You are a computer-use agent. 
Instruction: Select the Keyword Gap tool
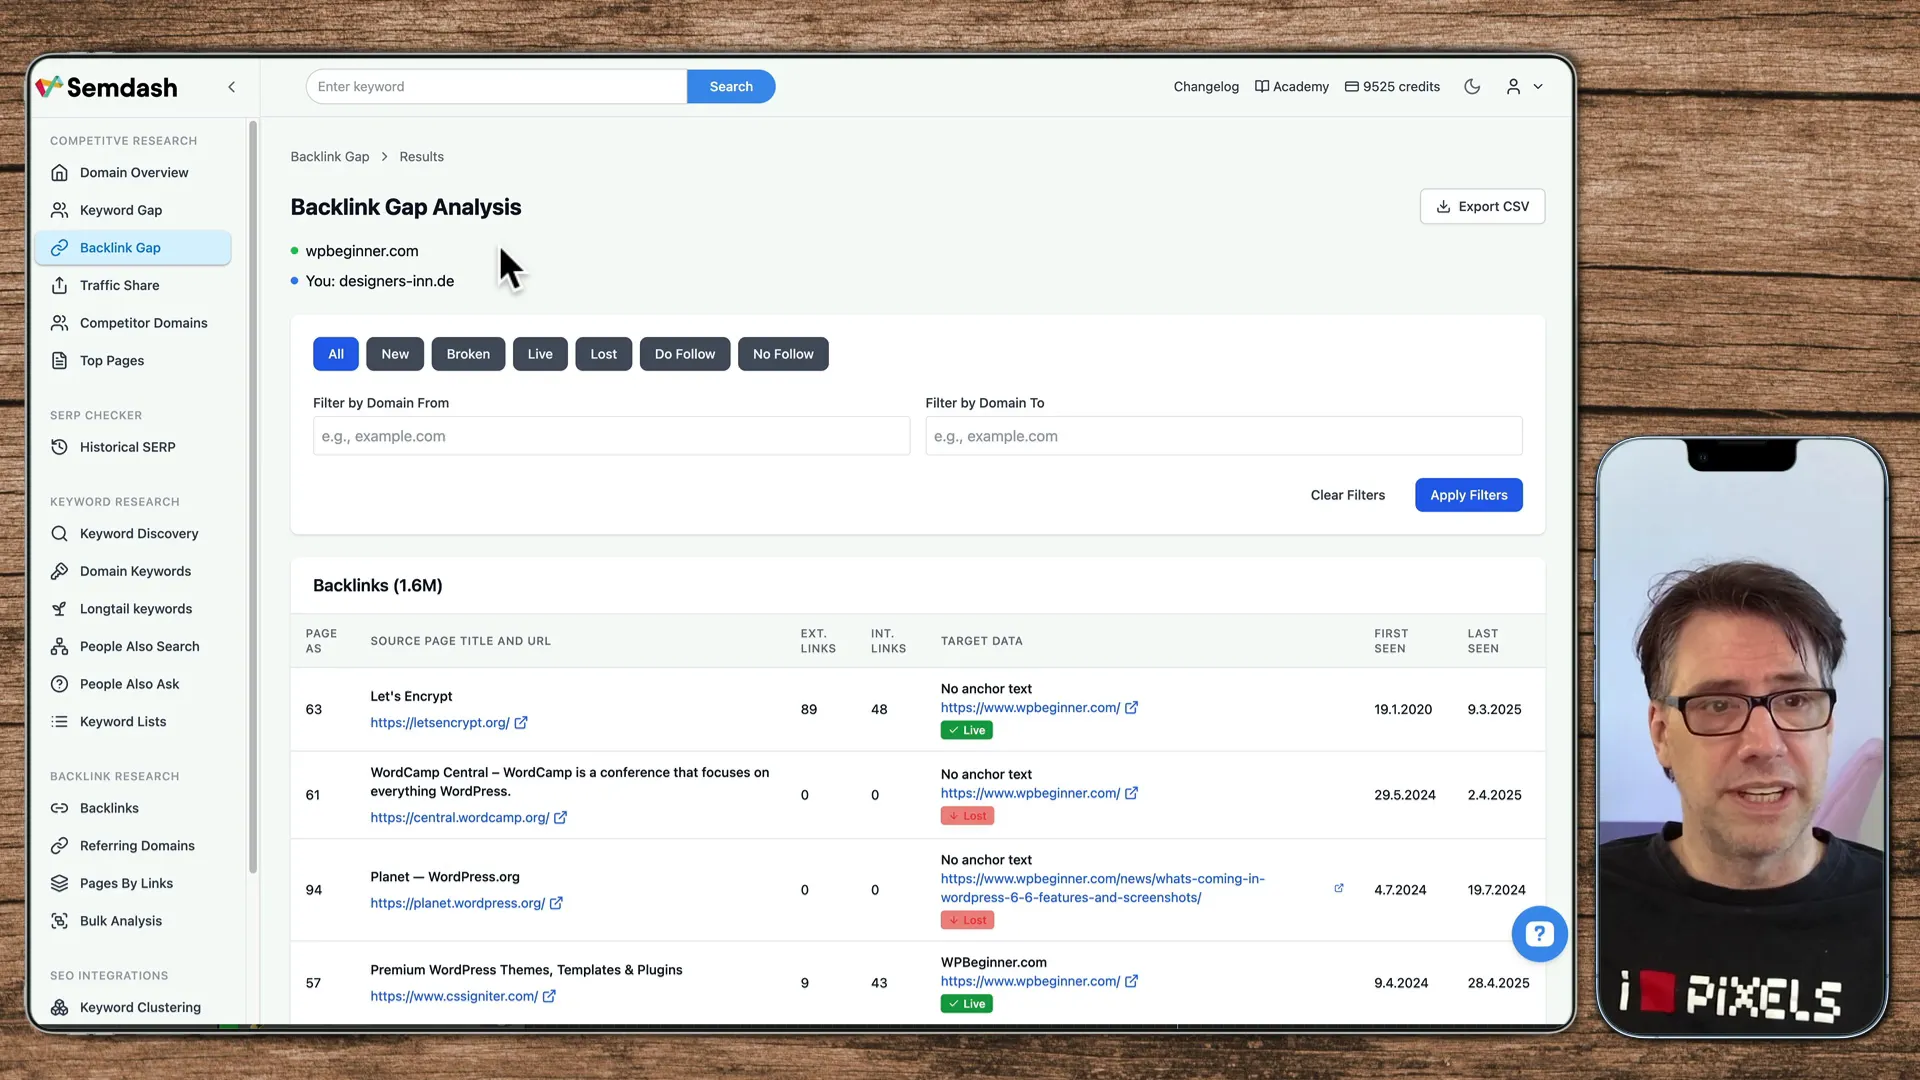[121, 210]
